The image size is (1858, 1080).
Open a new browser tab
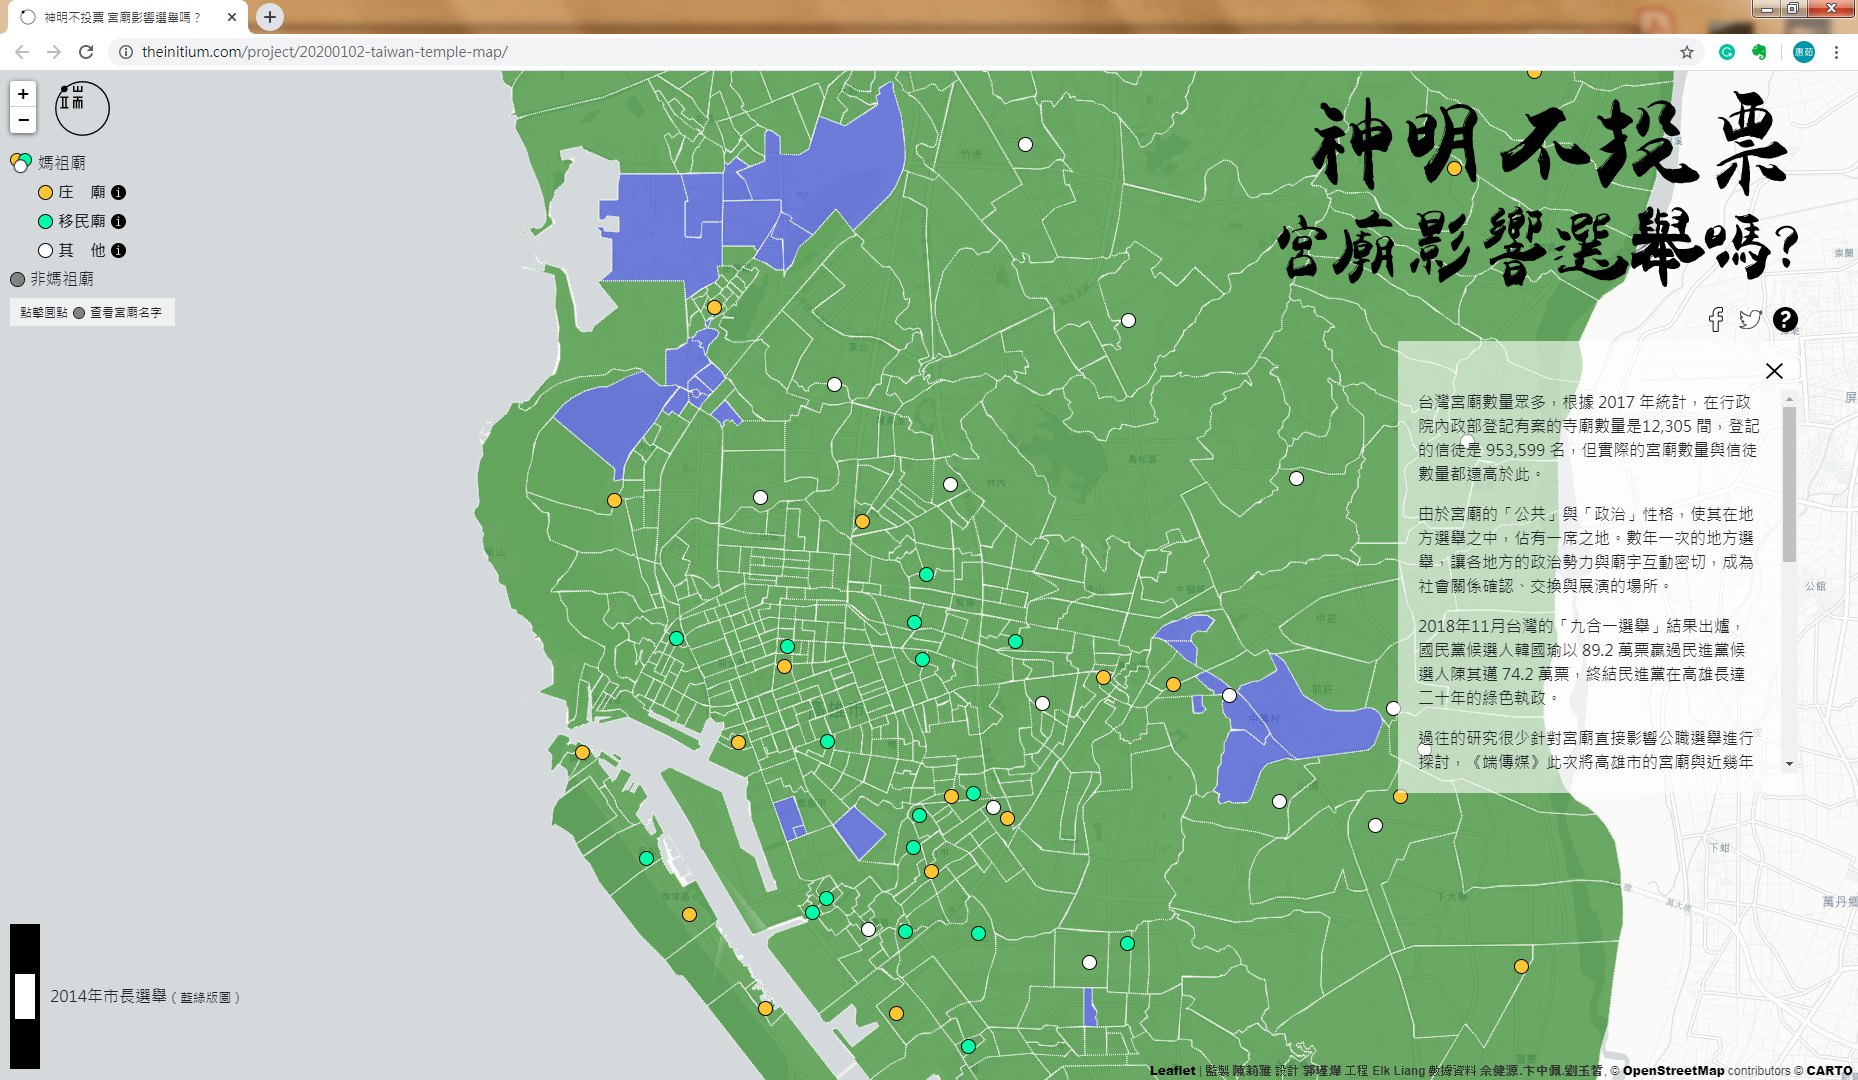pos(270,17)
